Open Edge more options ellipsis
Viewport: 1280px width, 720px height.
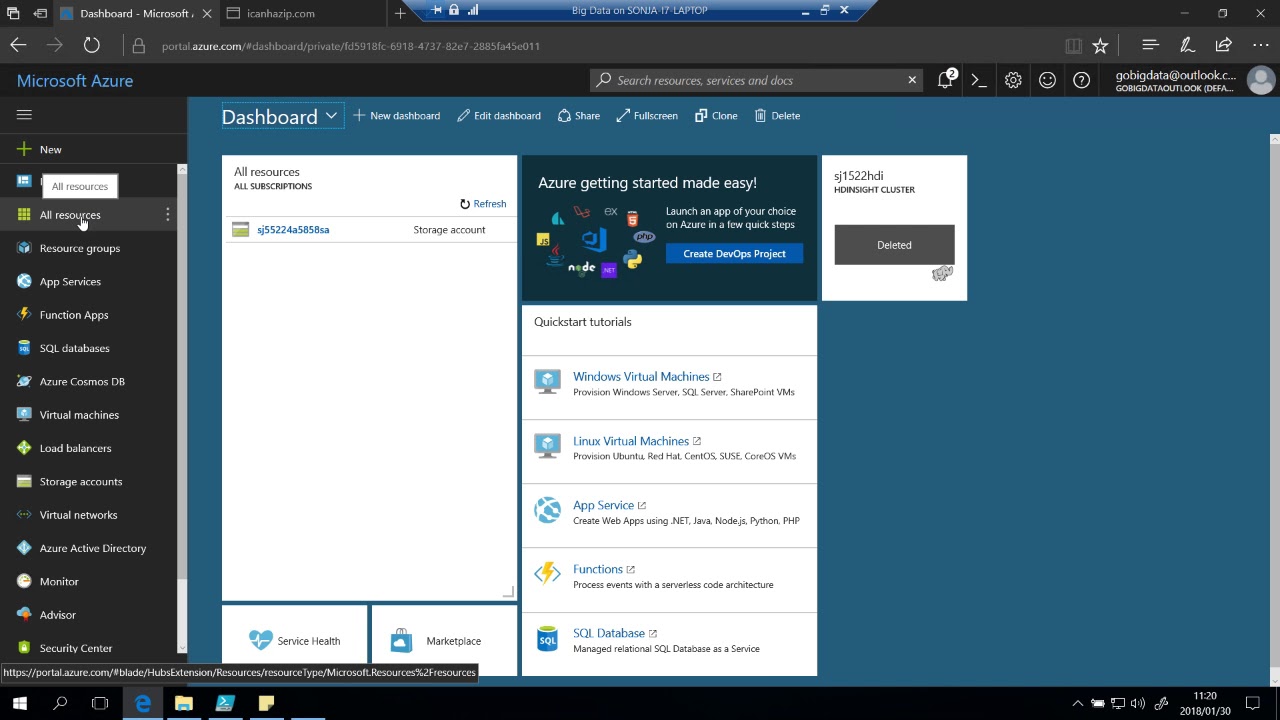point(1260,45)
